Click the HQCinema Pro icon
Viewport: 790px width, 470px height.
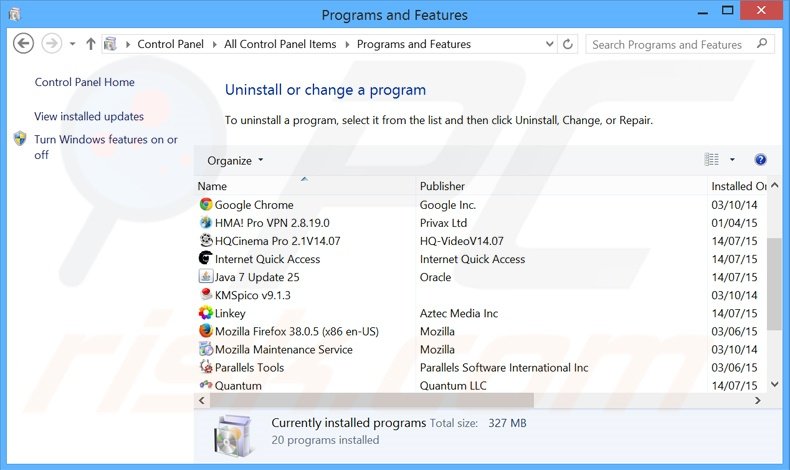pos(206,240)
